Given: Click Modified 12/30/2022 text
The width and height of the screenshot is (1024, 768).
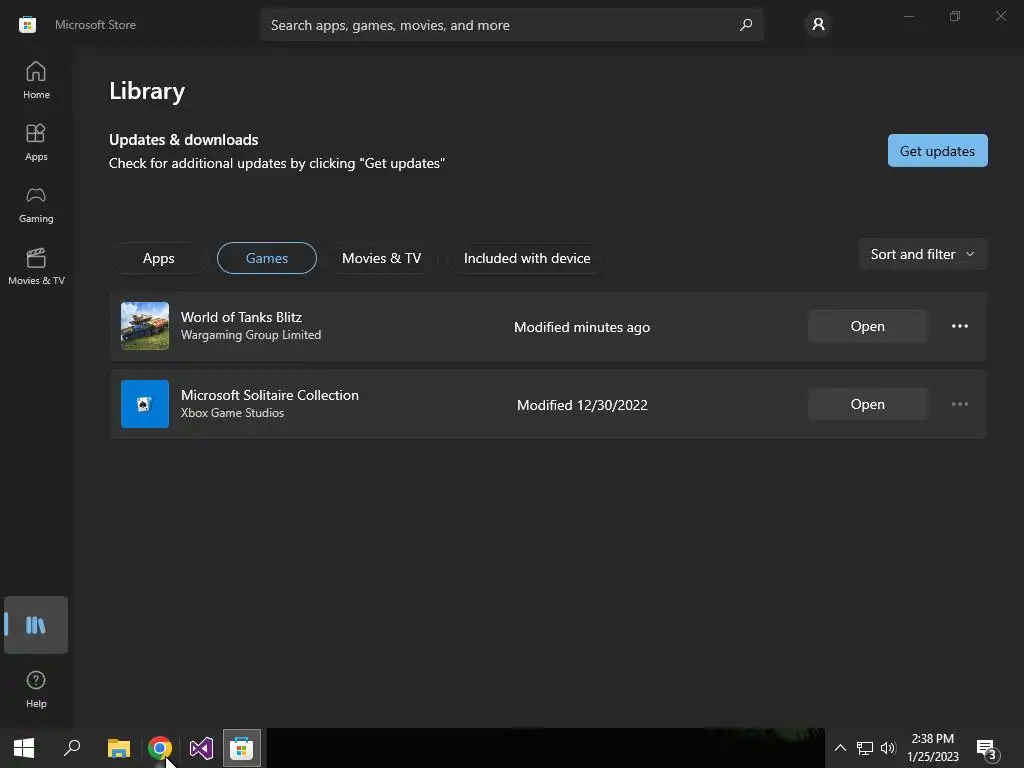Looking at the screenshot, I should point(582,405).
